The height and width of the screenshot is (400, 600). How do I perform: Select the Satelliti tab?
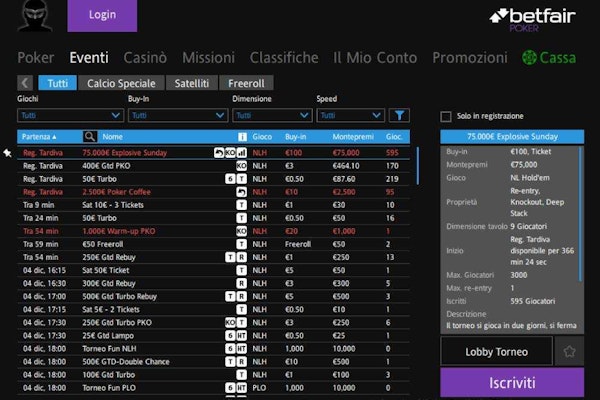(x=192, y=83)
